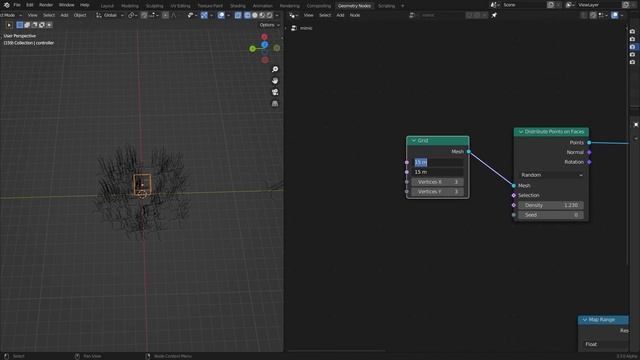Viewport: 640px width, 360px height.
Task: Click the Blender logo icon
Action: [7, 5]
